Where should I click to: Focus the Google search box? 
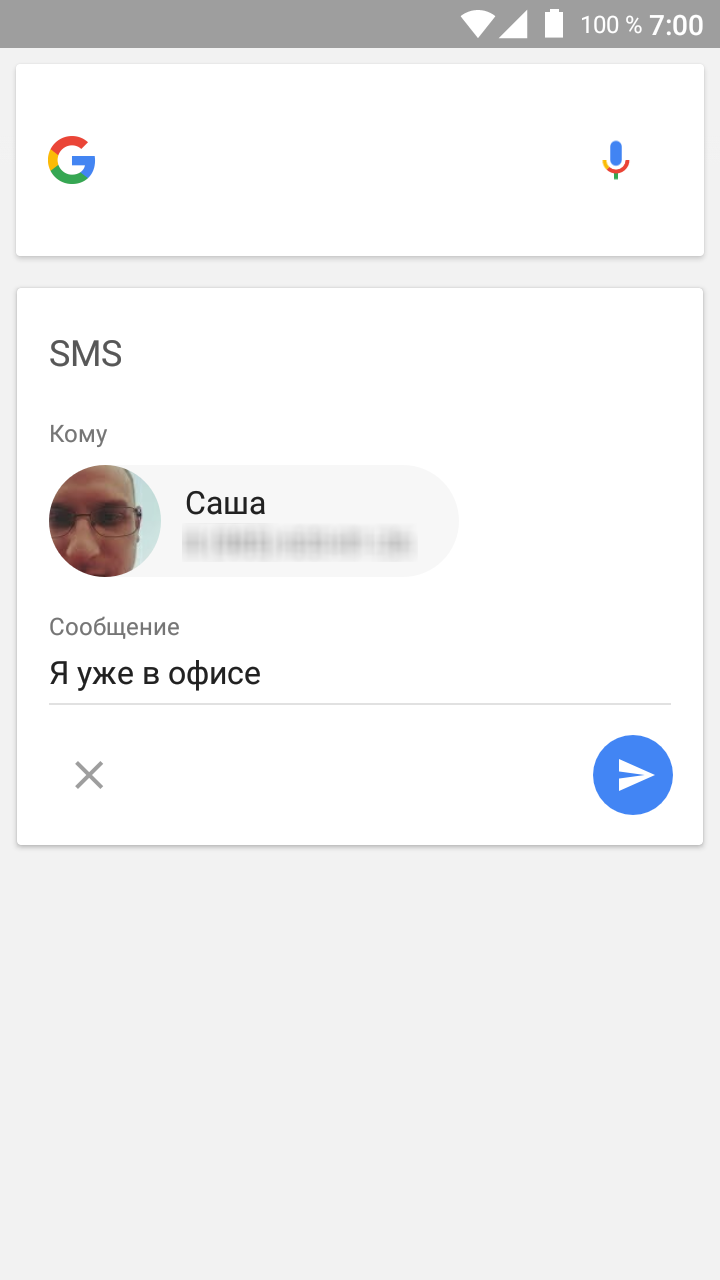[x=360, y=160]
